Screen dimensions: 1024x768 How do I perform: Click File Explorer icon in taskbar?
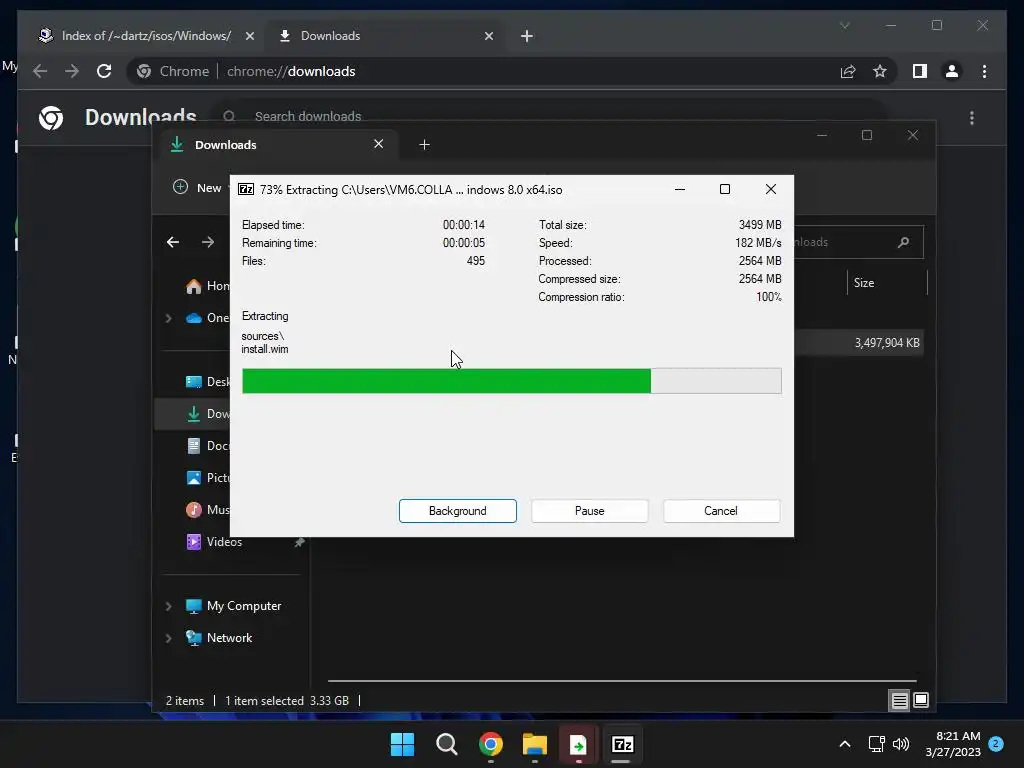pos(534,744)
